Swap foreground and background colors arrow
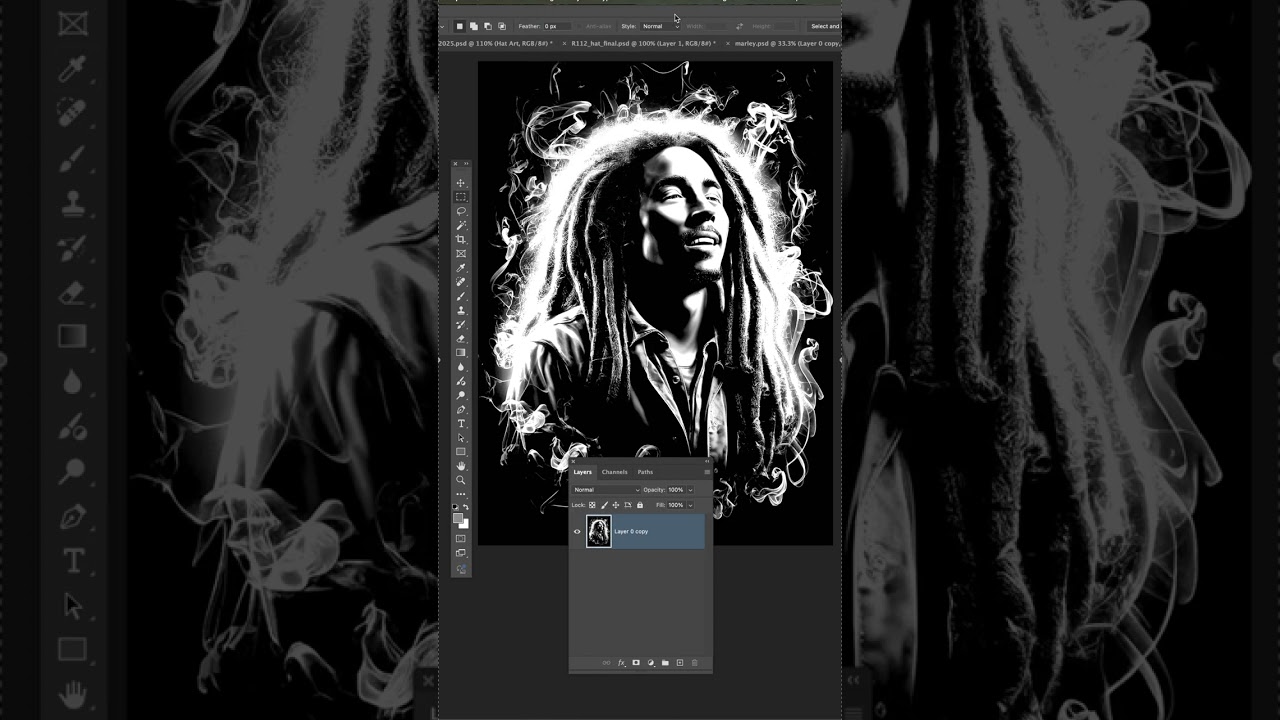 (466, 507)
